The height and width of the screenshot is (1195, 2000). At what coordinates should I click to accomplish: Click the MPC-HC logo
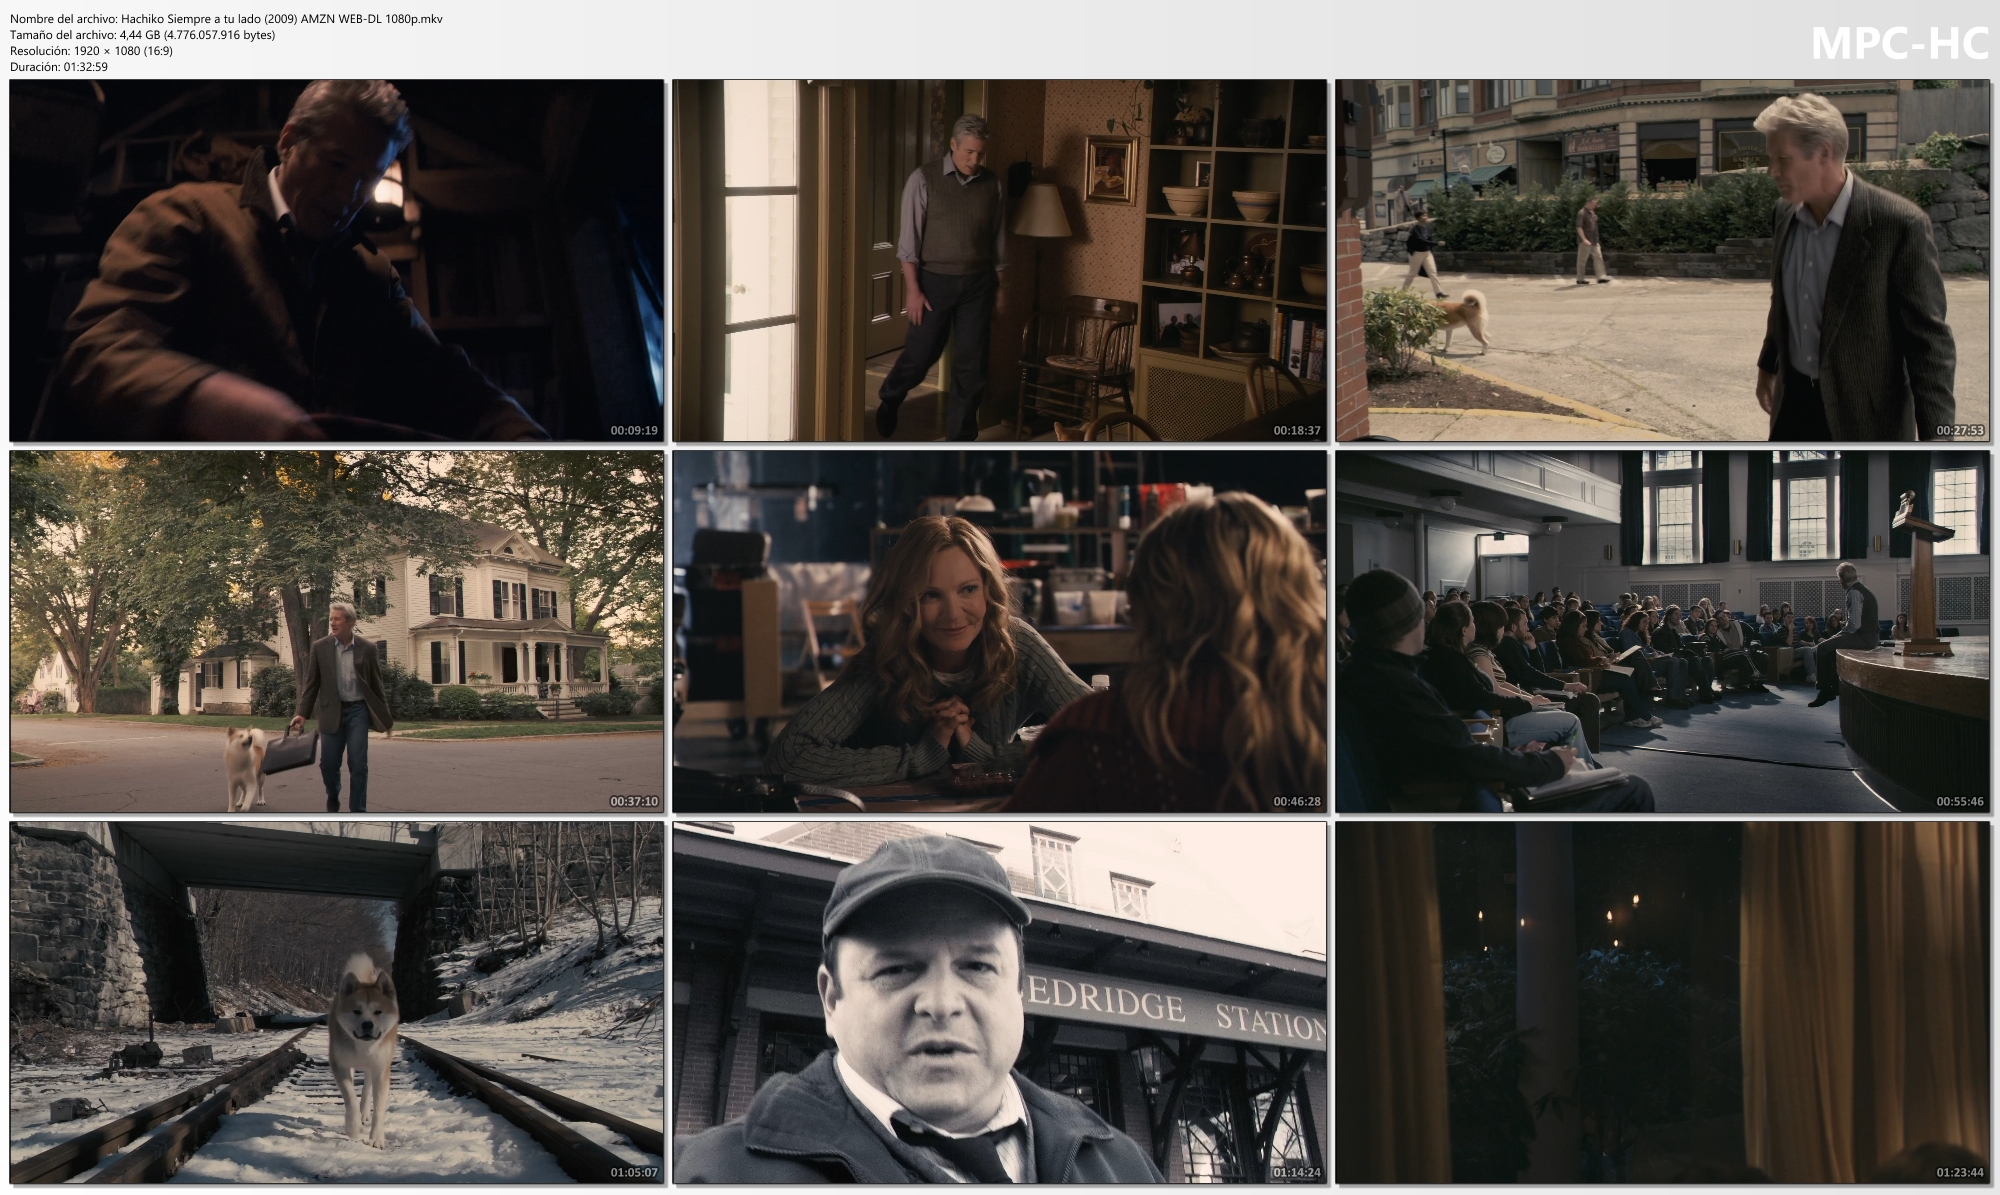1899,44
